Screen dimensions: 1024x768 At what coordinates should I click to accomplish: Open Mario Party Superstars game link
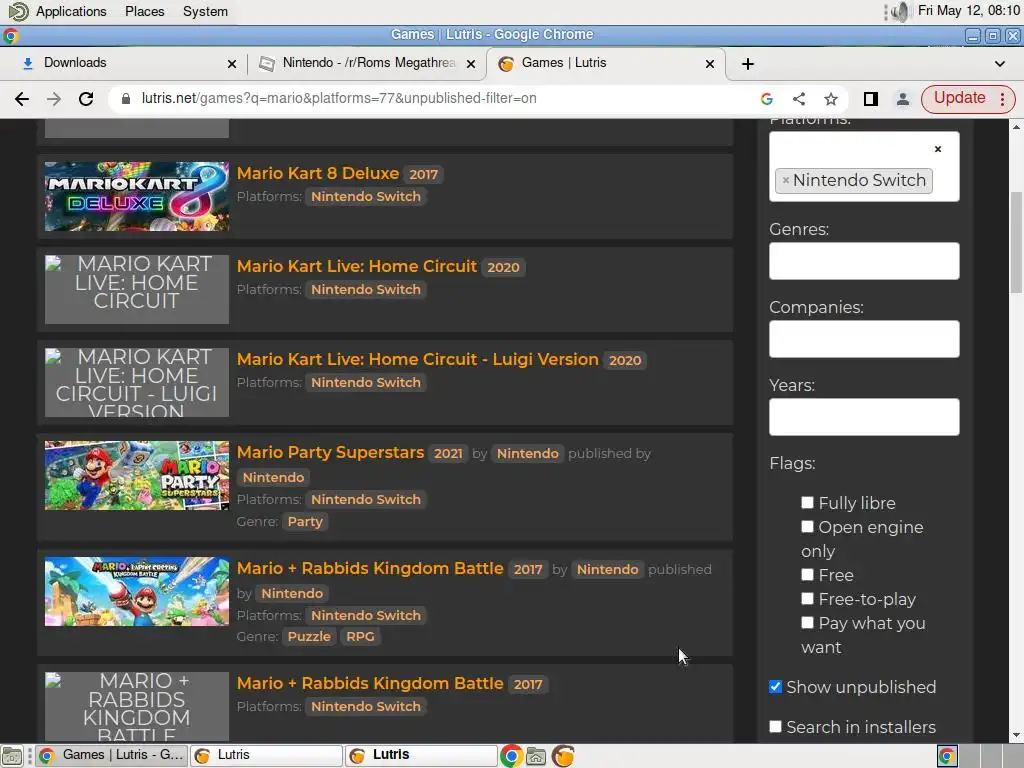pos(330,452)
